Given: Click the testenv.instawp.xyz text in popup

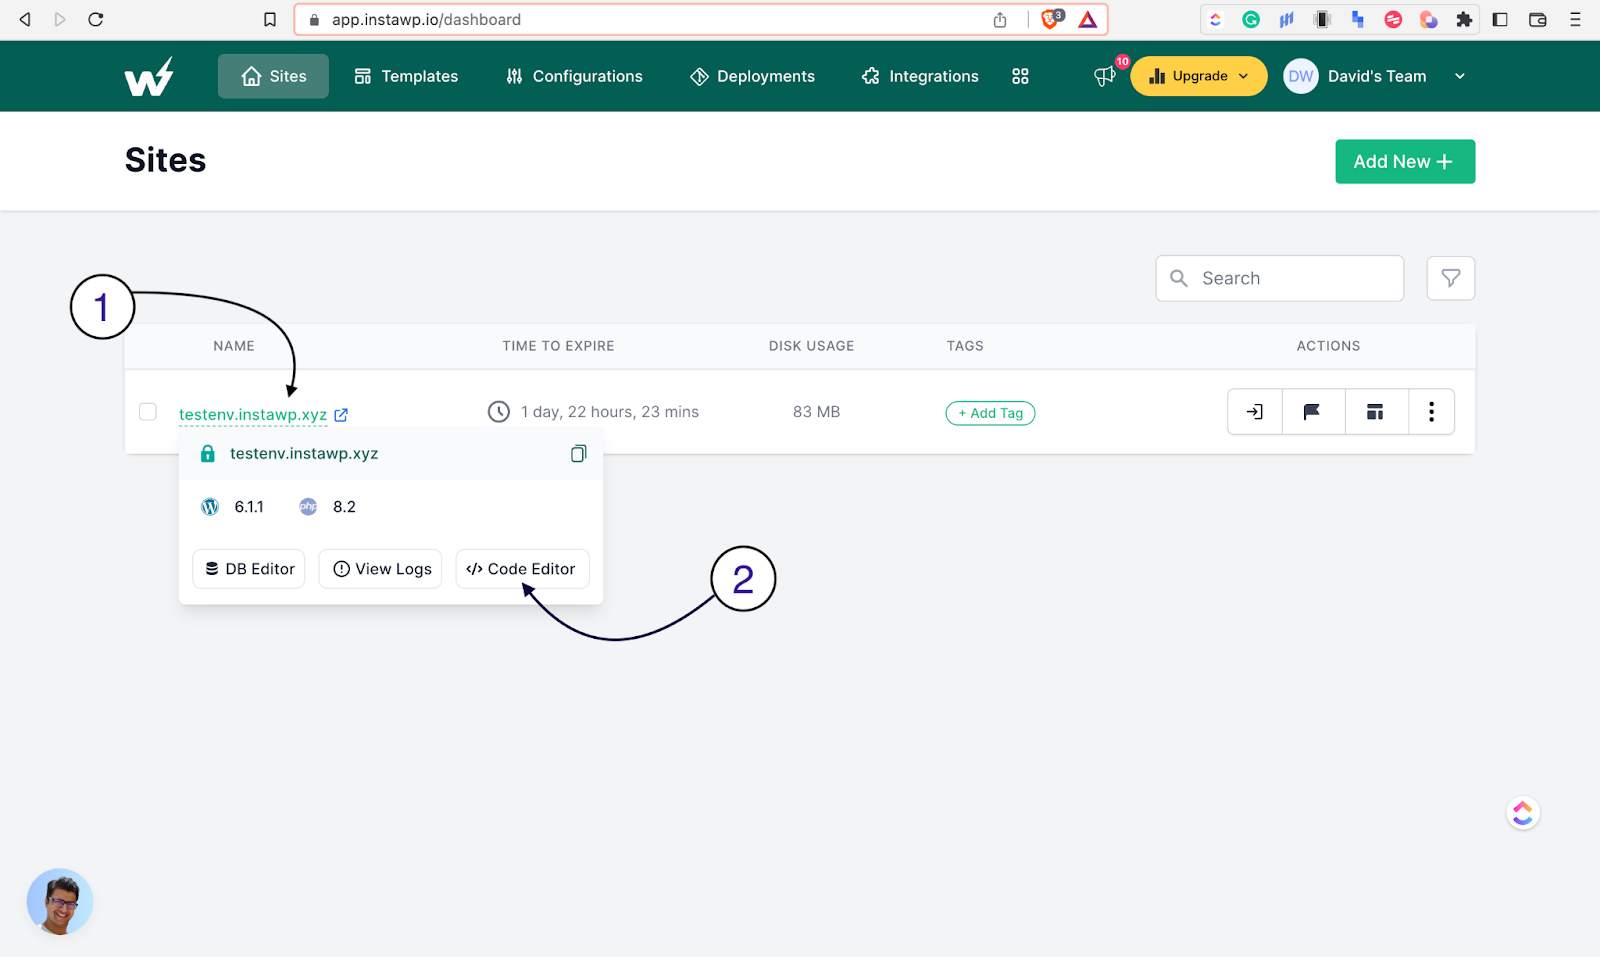Looking at the screenshot, I should 304,454.
